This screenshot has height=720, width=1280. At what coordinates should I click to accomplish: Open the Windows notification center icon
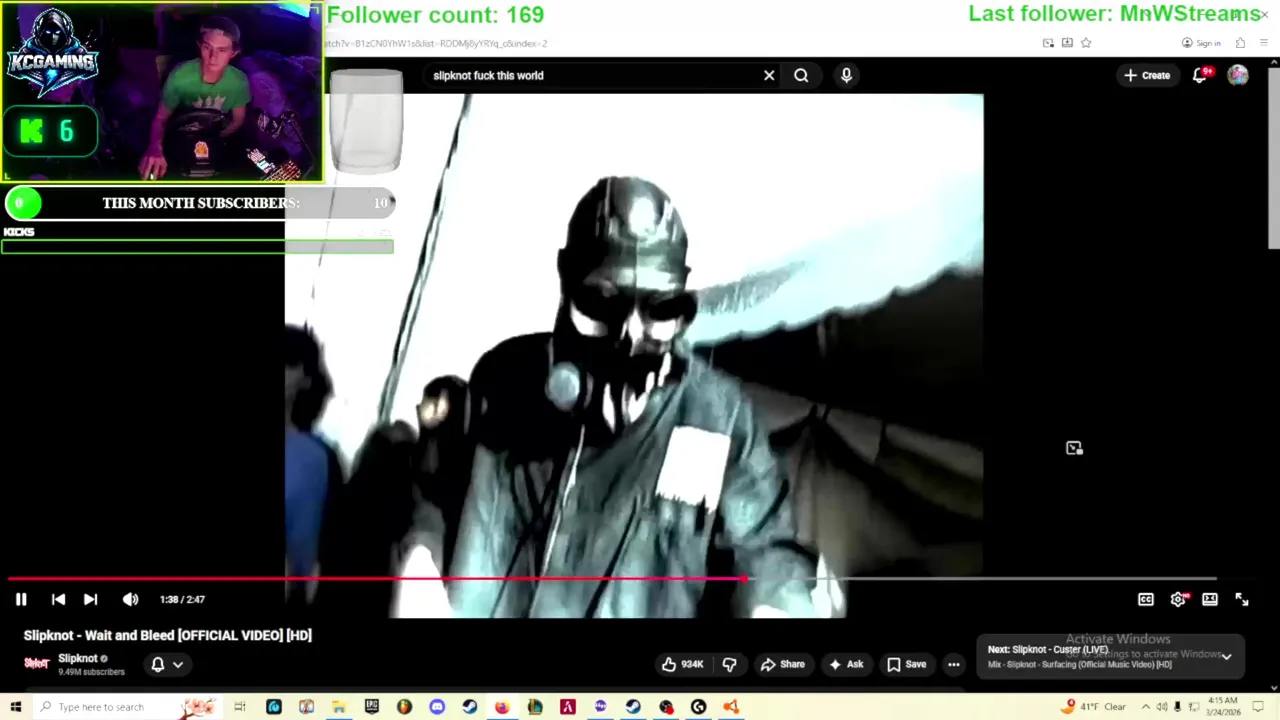[x=1260, y=707]
